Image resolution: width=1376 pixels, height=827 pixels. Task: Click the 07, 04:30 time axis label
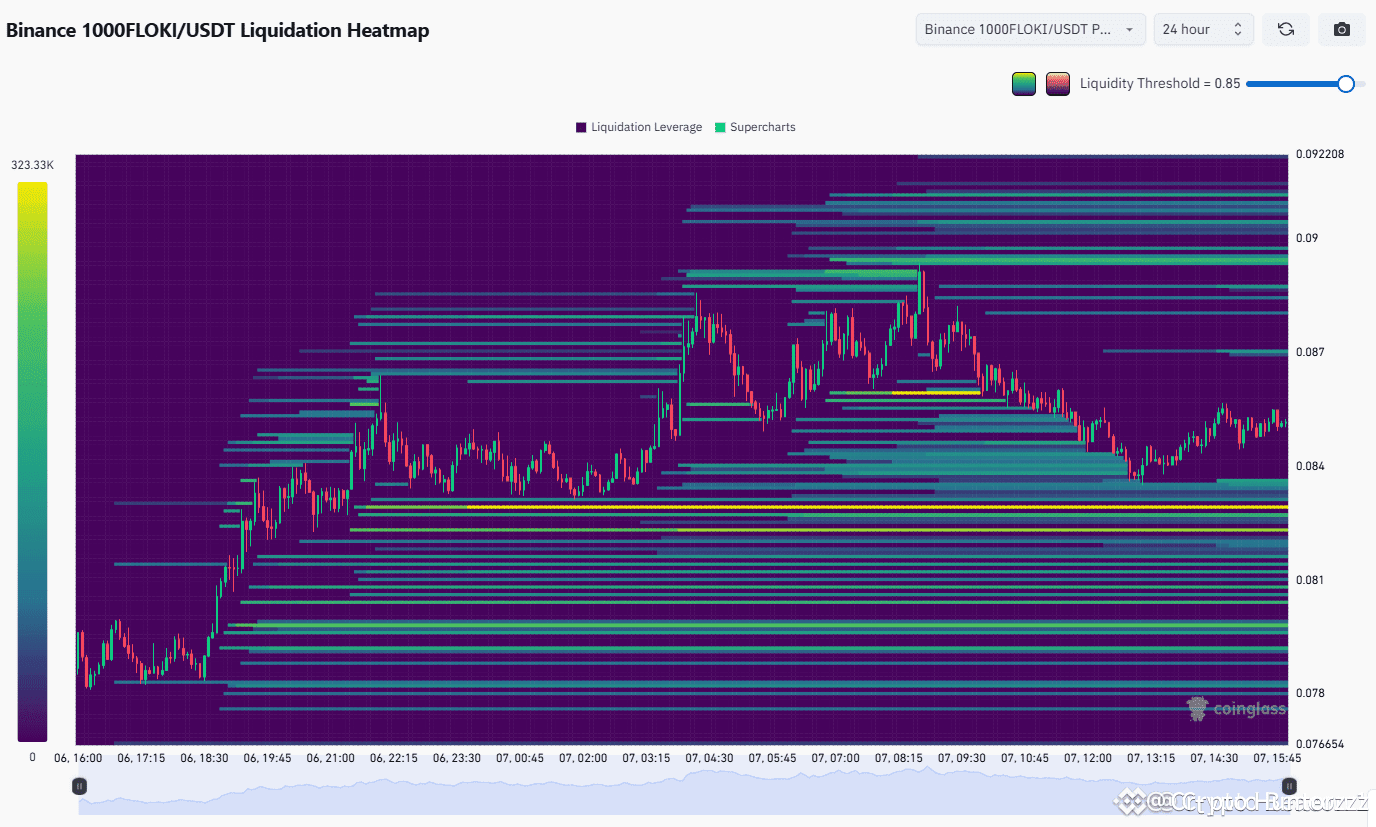(709, 758)
